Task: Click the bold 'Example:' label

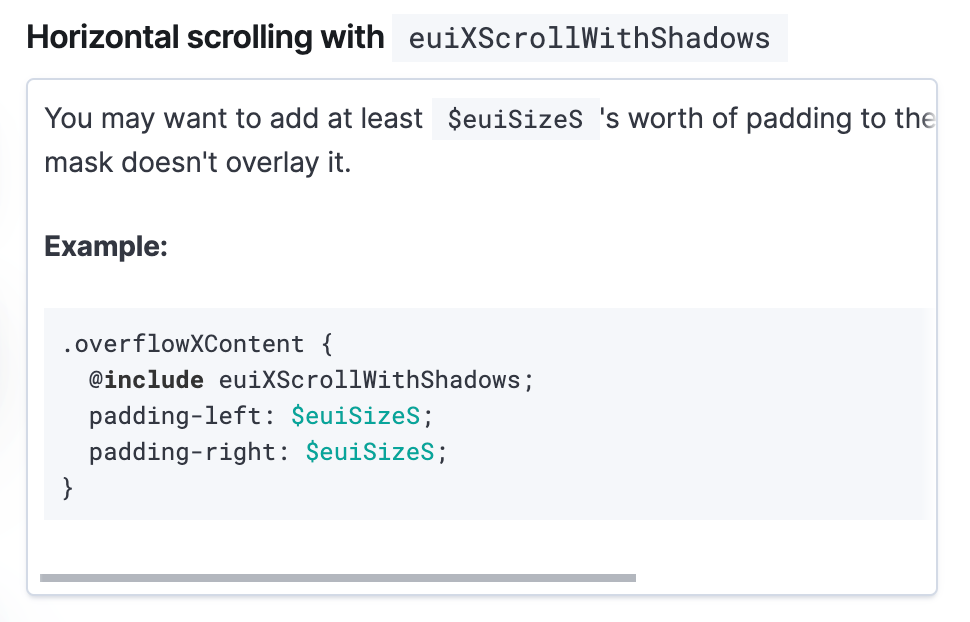Action: point(106,246)
